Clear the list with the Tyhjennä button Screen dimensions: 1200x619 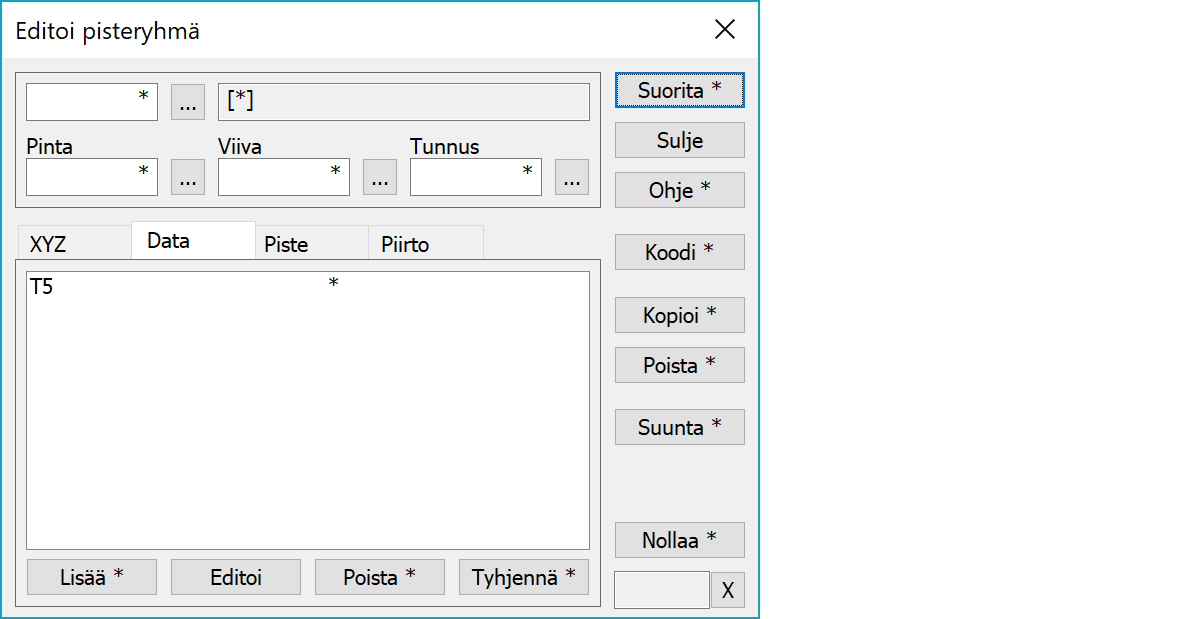click(x=524, y=577)
